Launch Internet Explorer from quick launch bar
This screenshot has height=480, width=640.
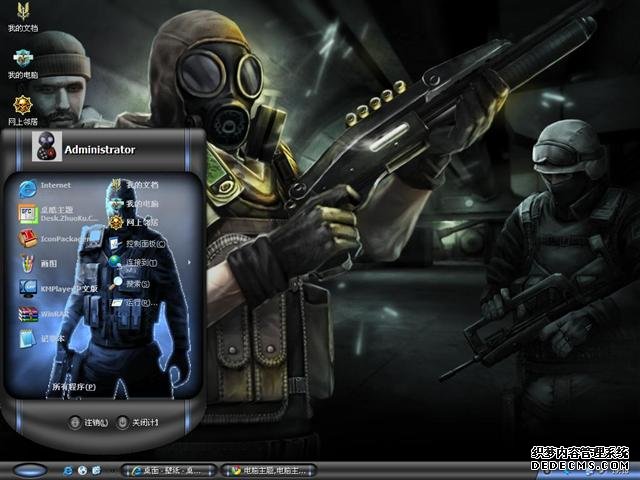click(x=68, y=471)
